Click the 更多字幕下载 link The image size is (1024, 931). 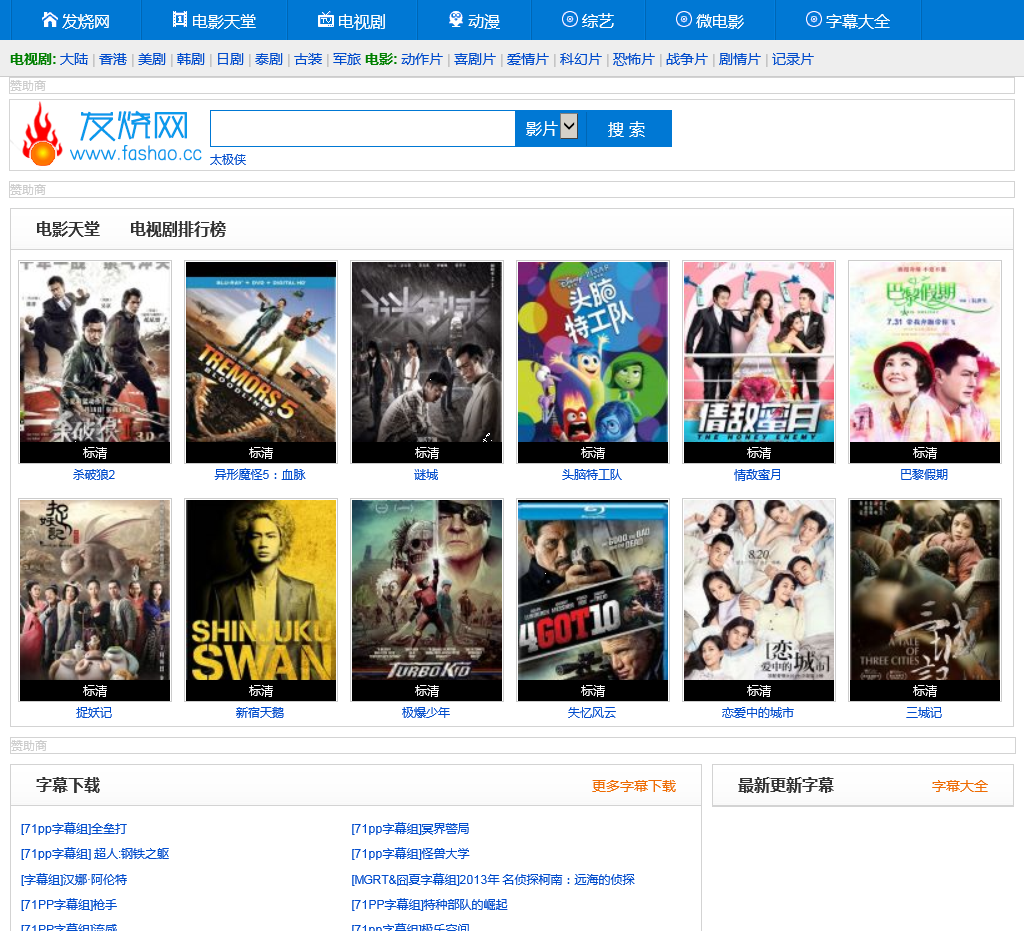[x=633, y=786]
